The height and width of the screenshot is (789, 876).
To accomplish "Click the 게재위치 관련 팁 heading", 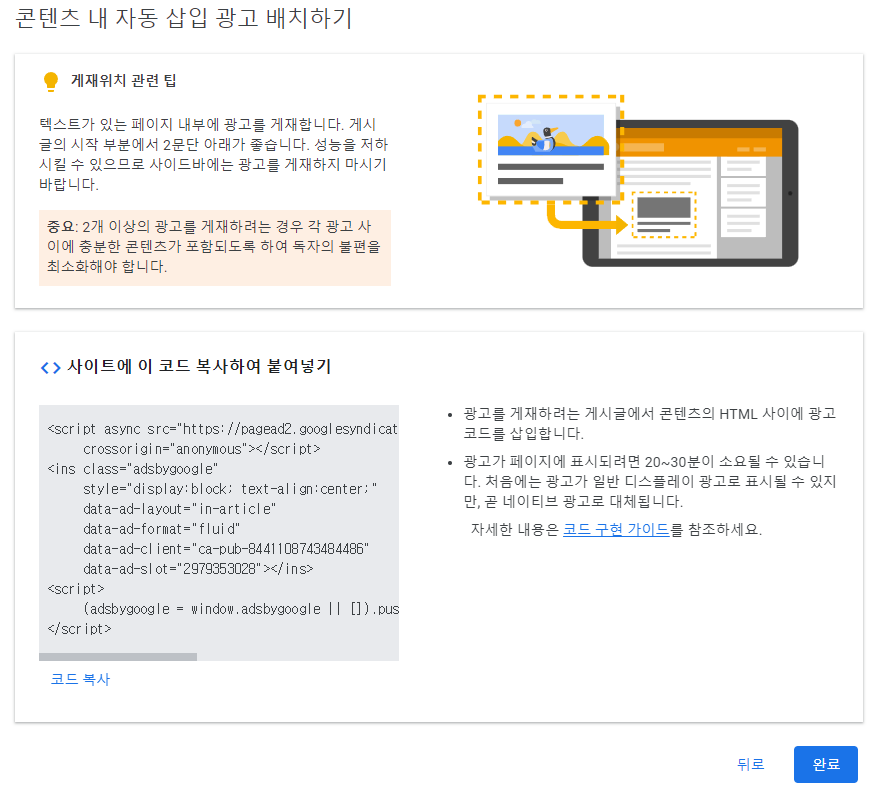I will coord(123,80).
